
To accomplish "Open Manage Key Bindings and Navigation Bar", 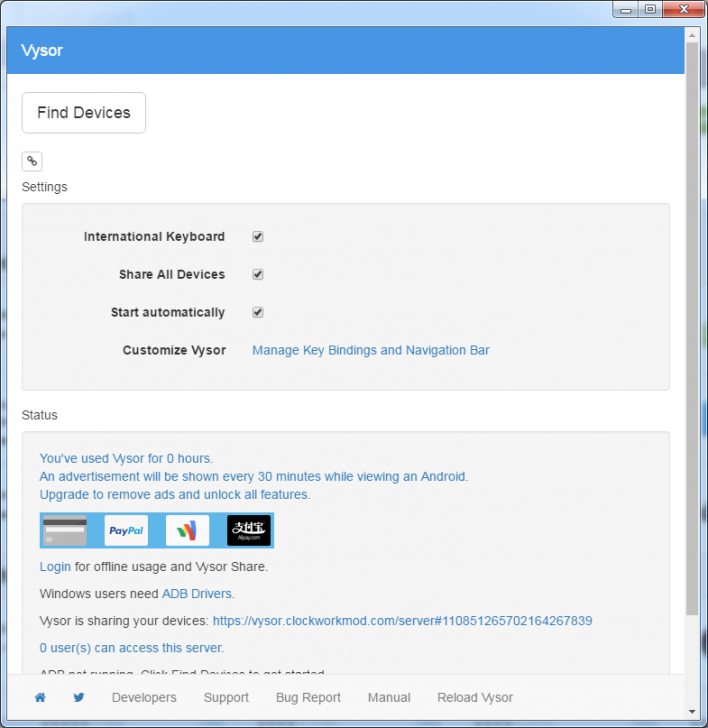I will (370, 350).
